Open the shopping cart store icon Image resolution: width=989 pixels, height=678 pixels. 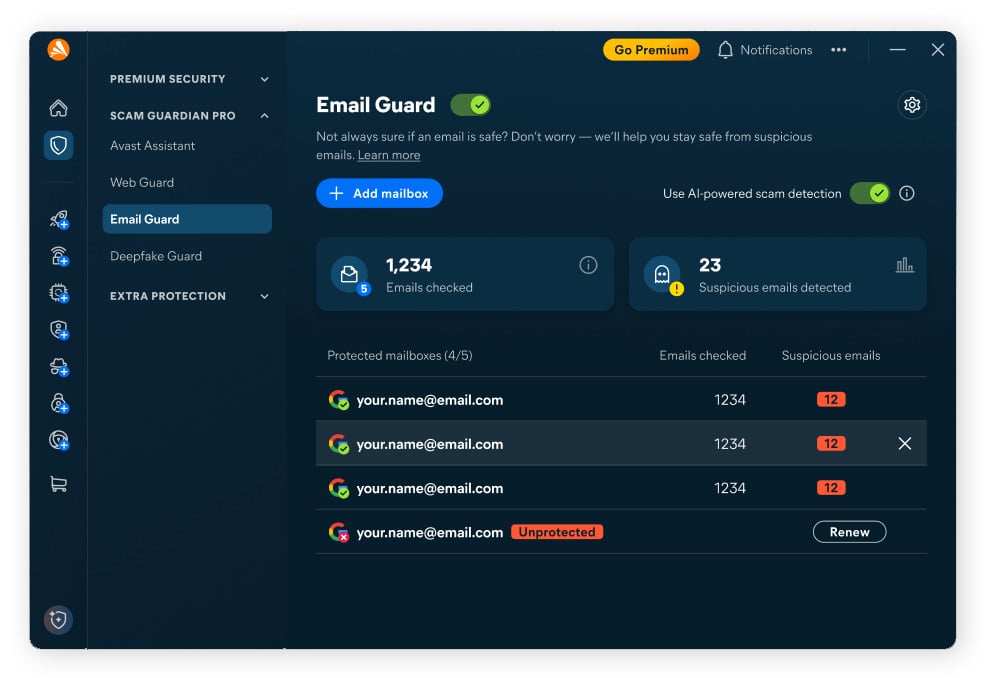[x=59, y=484]
